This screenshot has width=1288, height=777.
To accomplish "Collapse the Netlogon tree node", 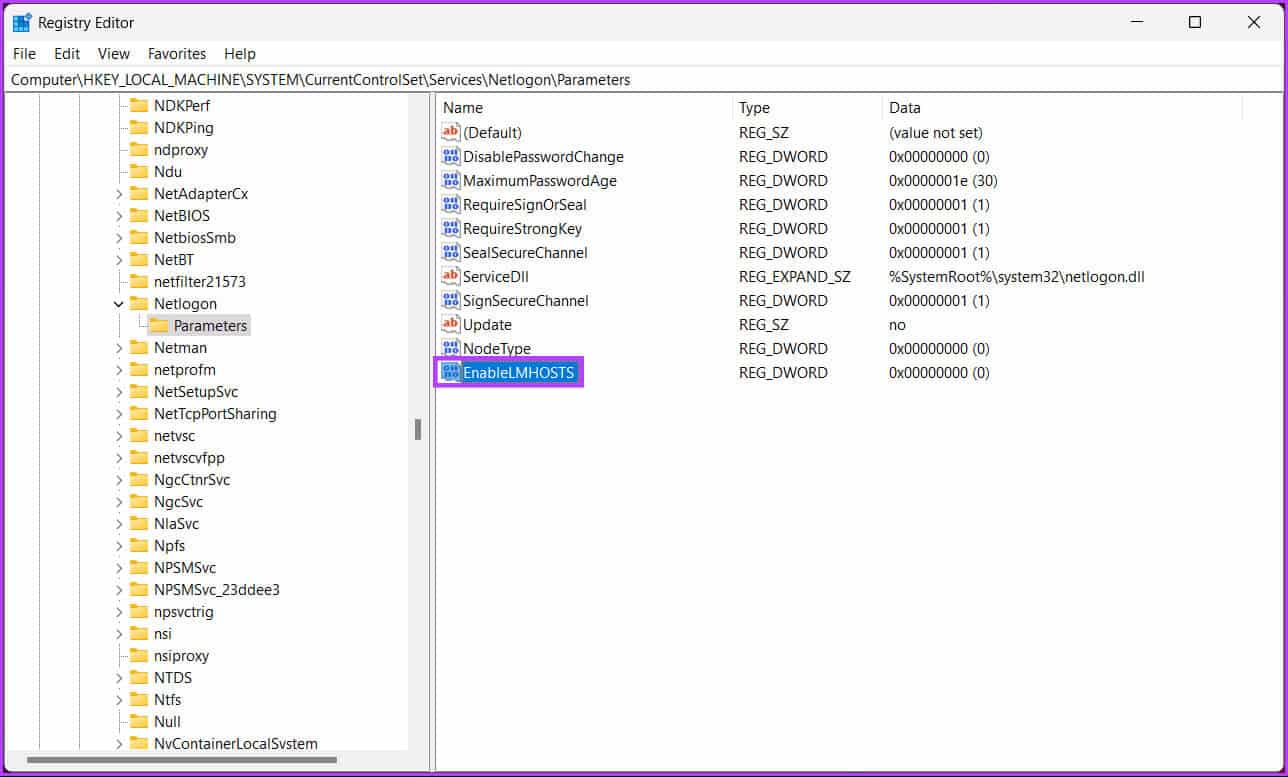I will [x=119, y=304].
